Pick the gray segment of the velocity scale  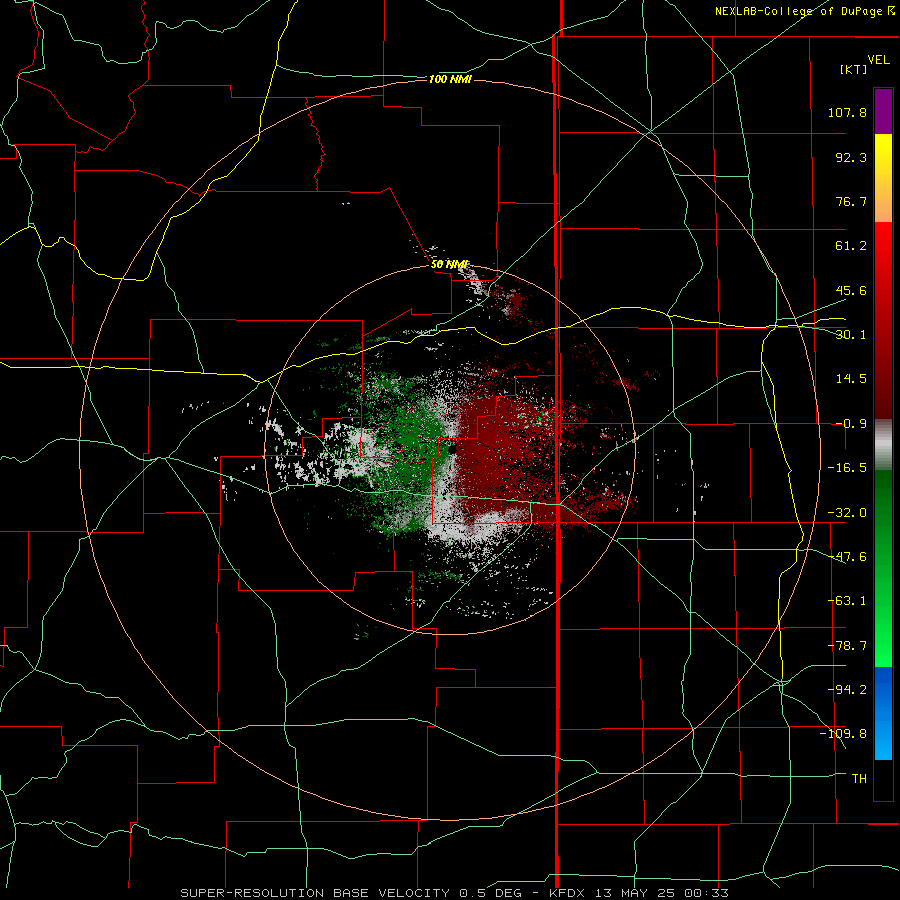pos(883,444)
